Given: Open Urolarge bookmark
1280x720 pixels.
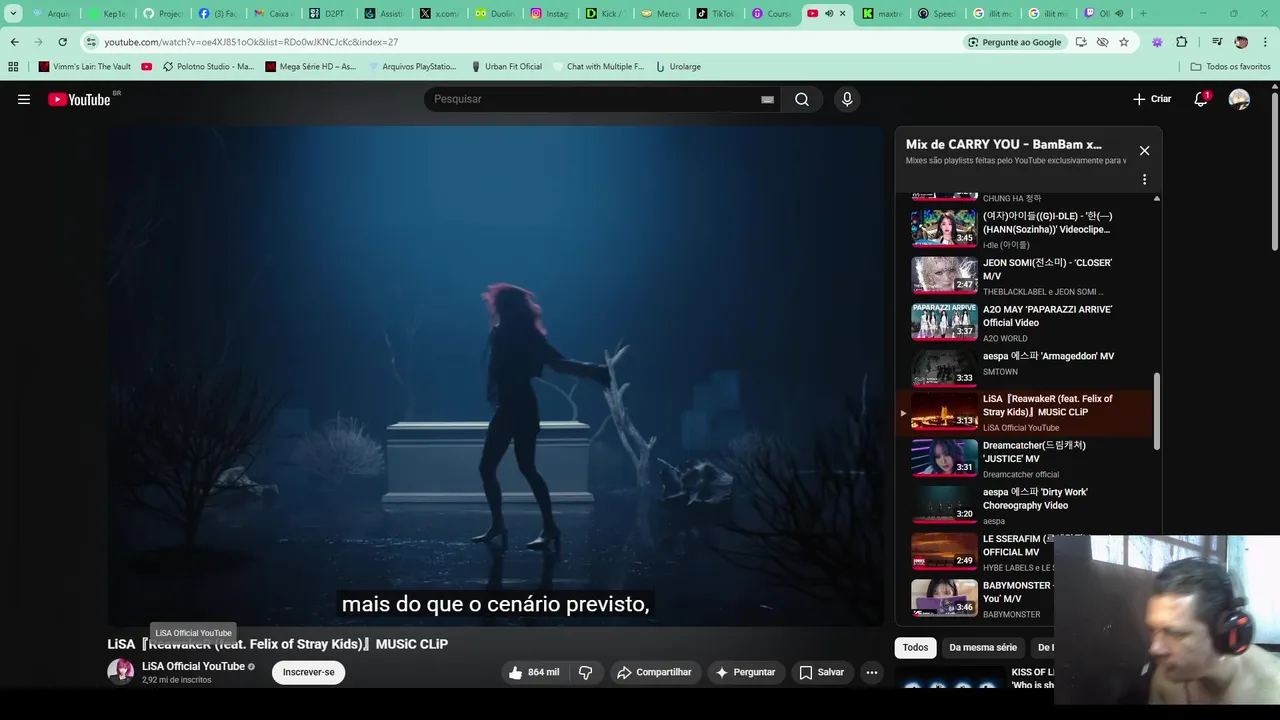Looking at the screenshot, I should tap(678, 67).
